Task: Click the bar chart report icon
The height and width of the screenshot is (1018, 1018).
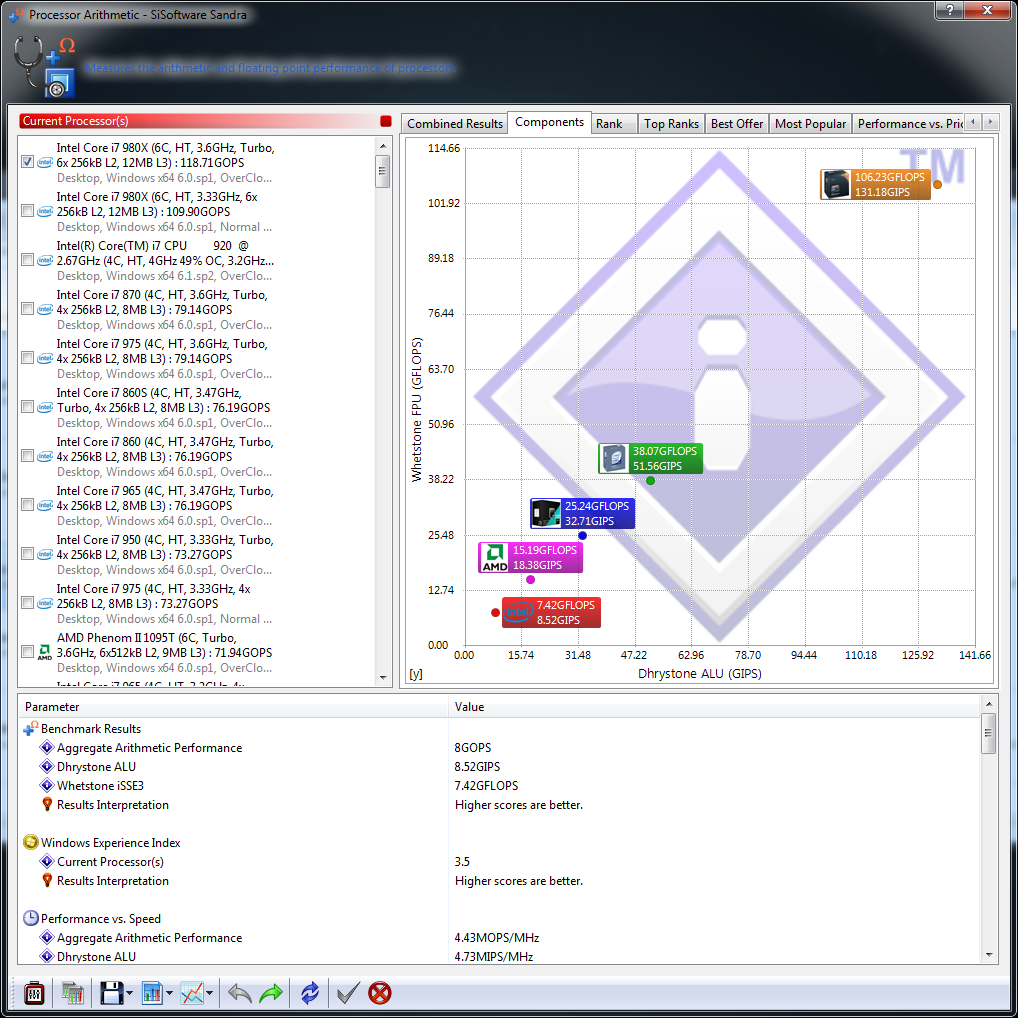Action: coord(152,993)
